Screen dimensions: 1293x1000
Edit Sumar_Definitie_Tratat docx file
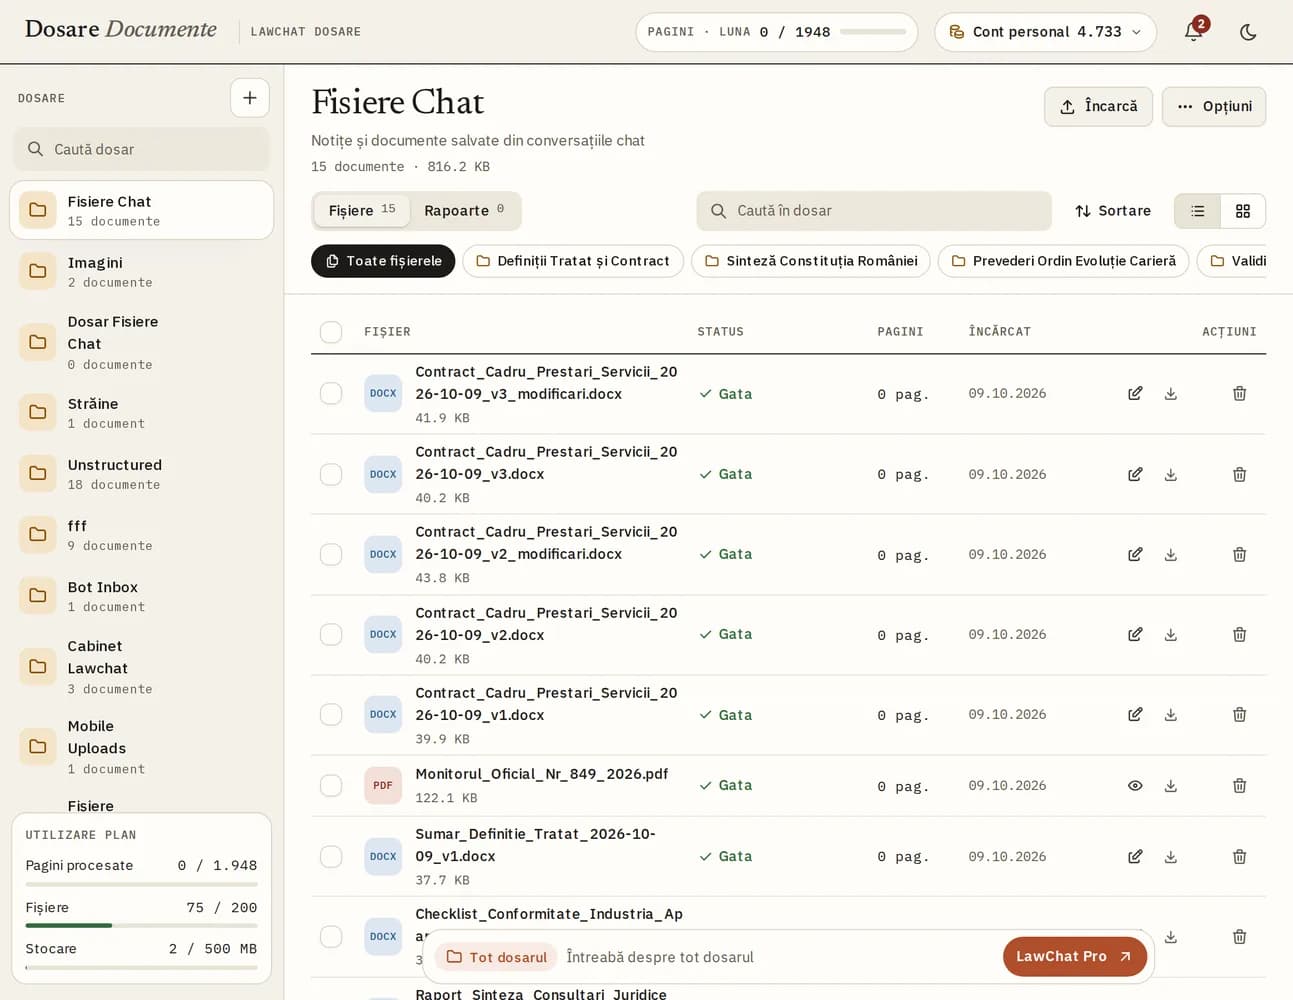click(1135, 857)
